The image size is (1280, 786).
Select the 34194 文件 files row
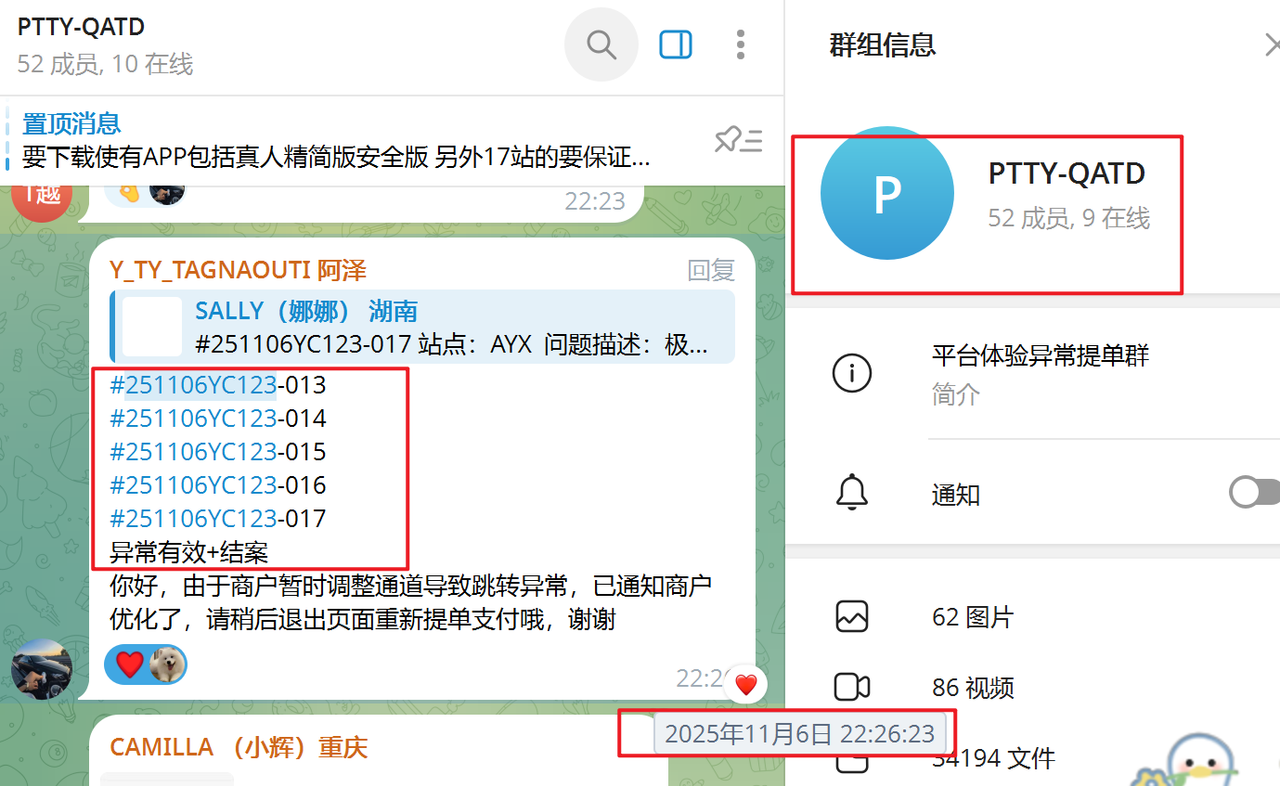(1032, 759)
